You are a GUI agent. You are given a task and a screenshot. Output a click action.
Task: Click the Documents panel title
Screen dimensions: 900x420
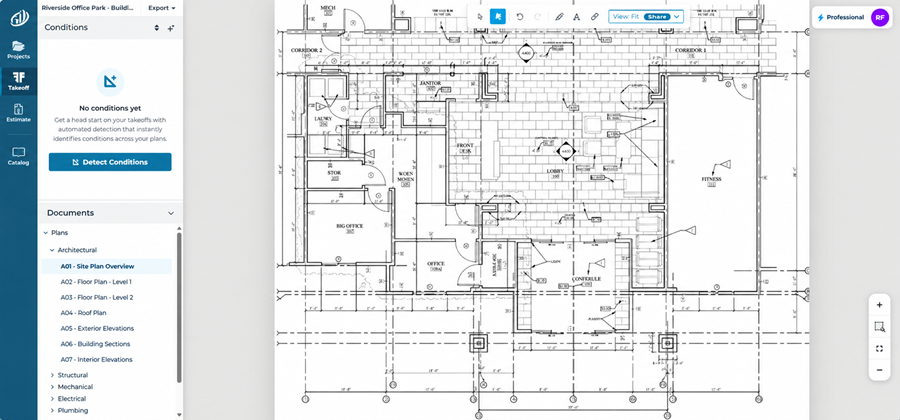(x=70, y=213)
